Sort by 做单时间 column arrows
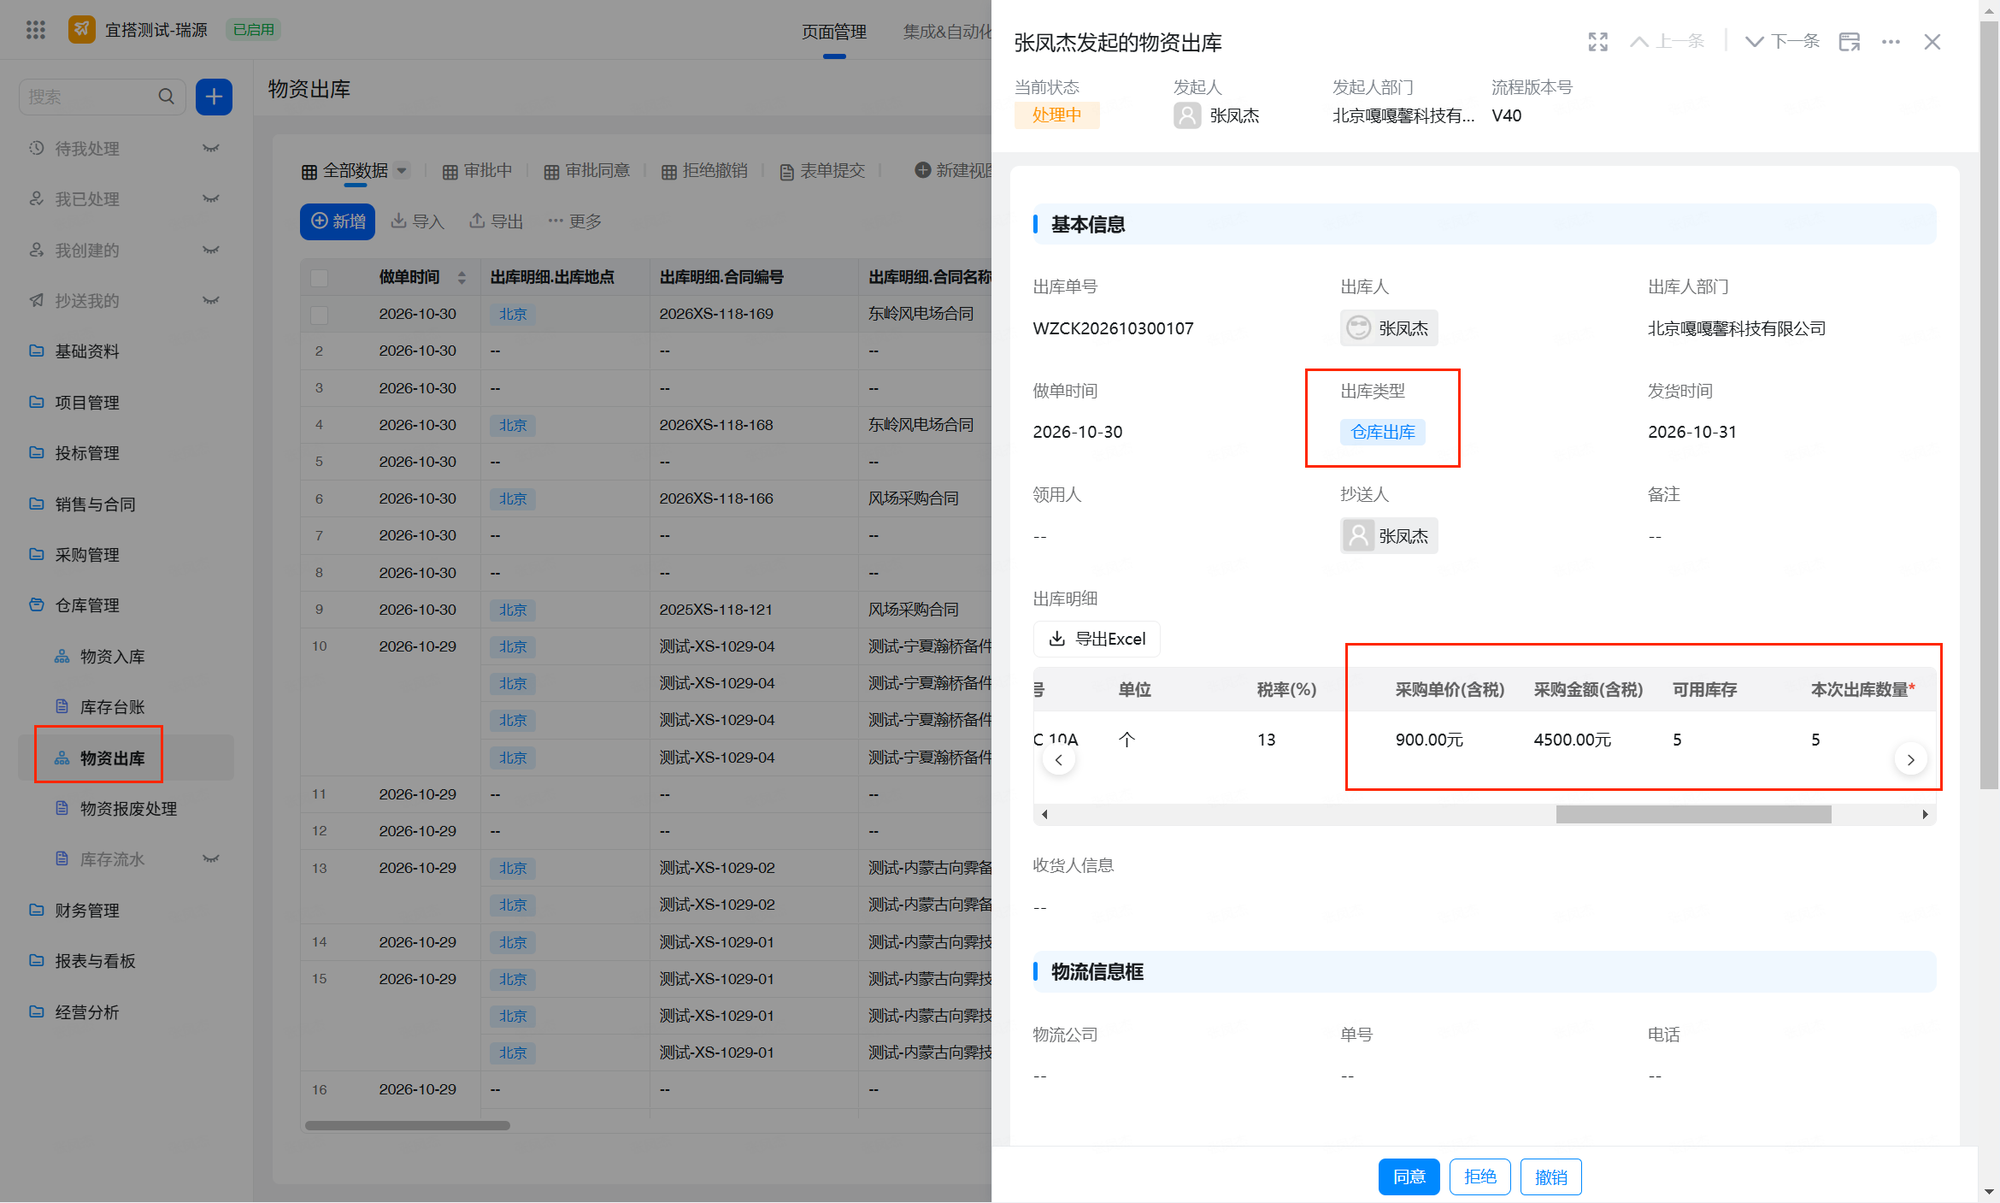This screenshot has width=2000, height=1203. [461, 278]
